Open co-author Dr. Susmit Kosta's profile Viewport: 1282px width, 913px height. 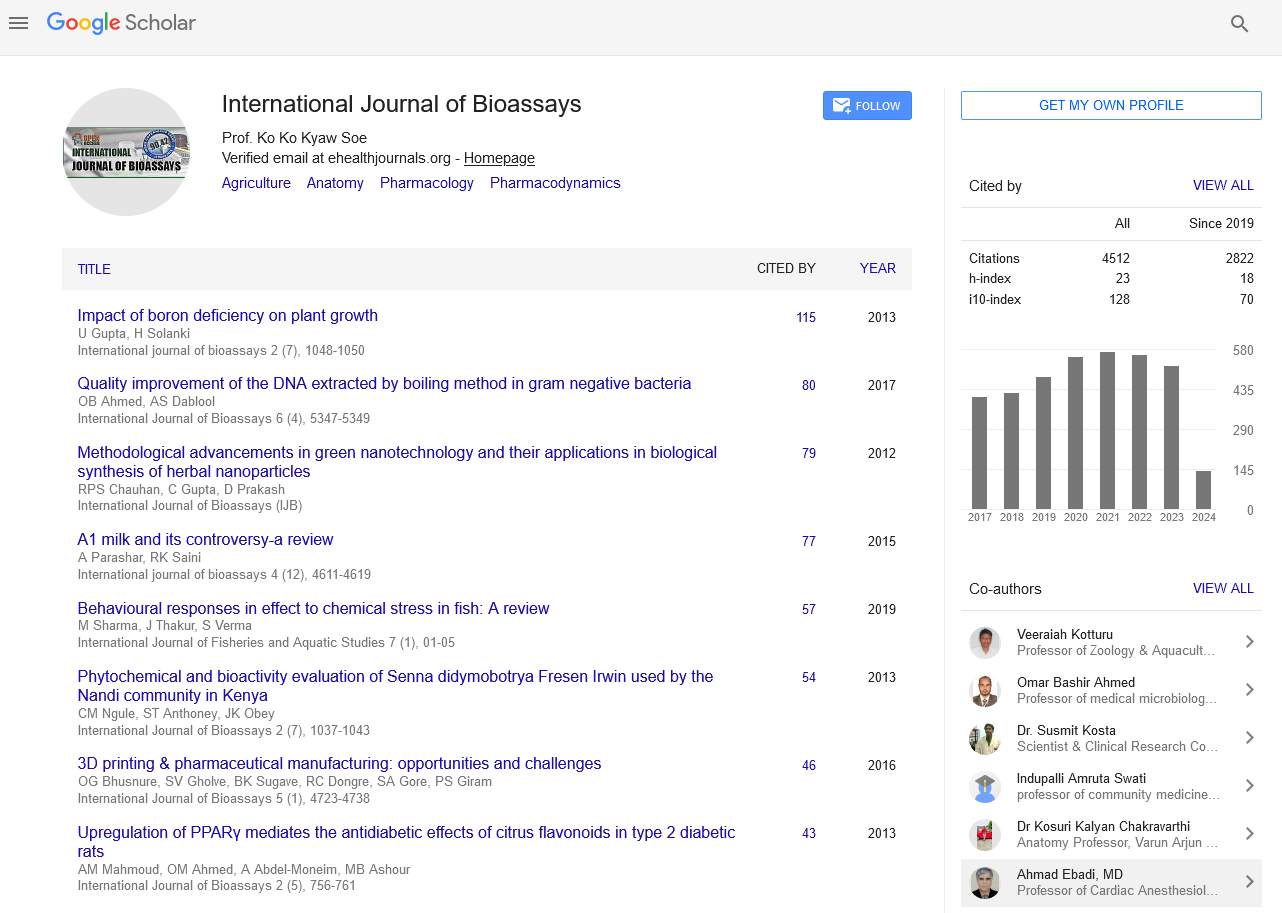point(1066,730)
